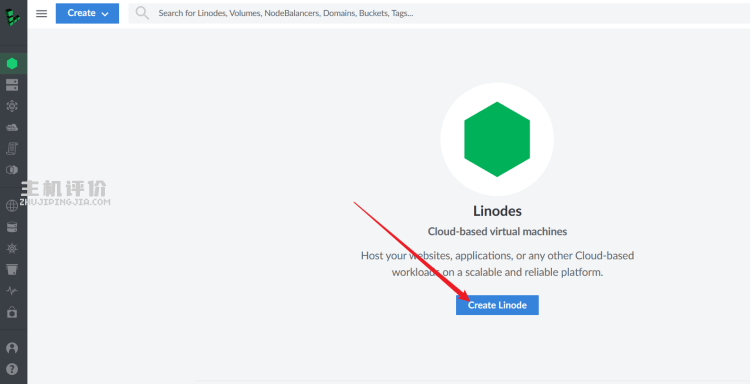Open Longview pulse icon in sidebar
This screenshot has width=750, height=384.
click(x=12, y=290)
